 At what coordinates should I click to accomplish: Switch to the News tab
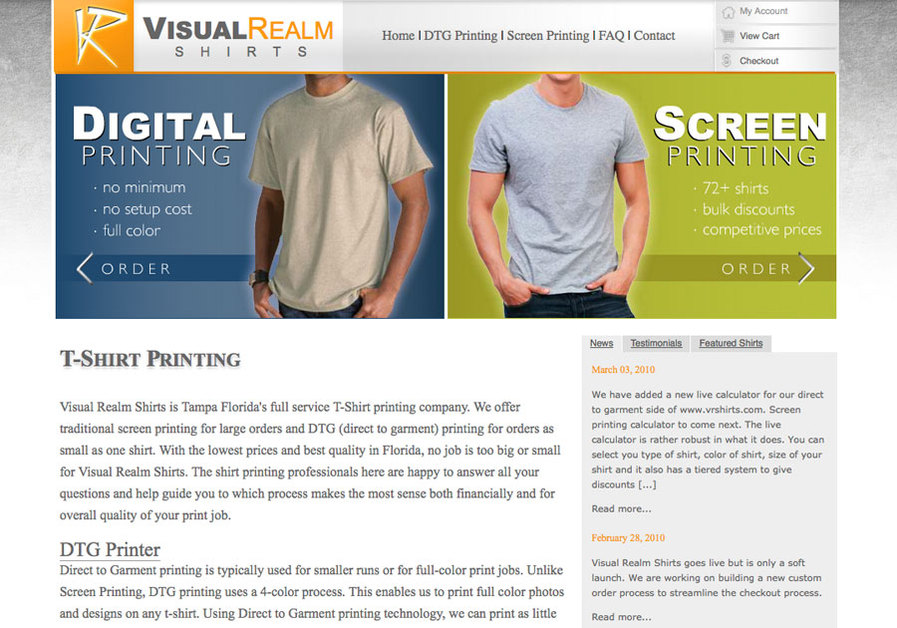[601, 343]
